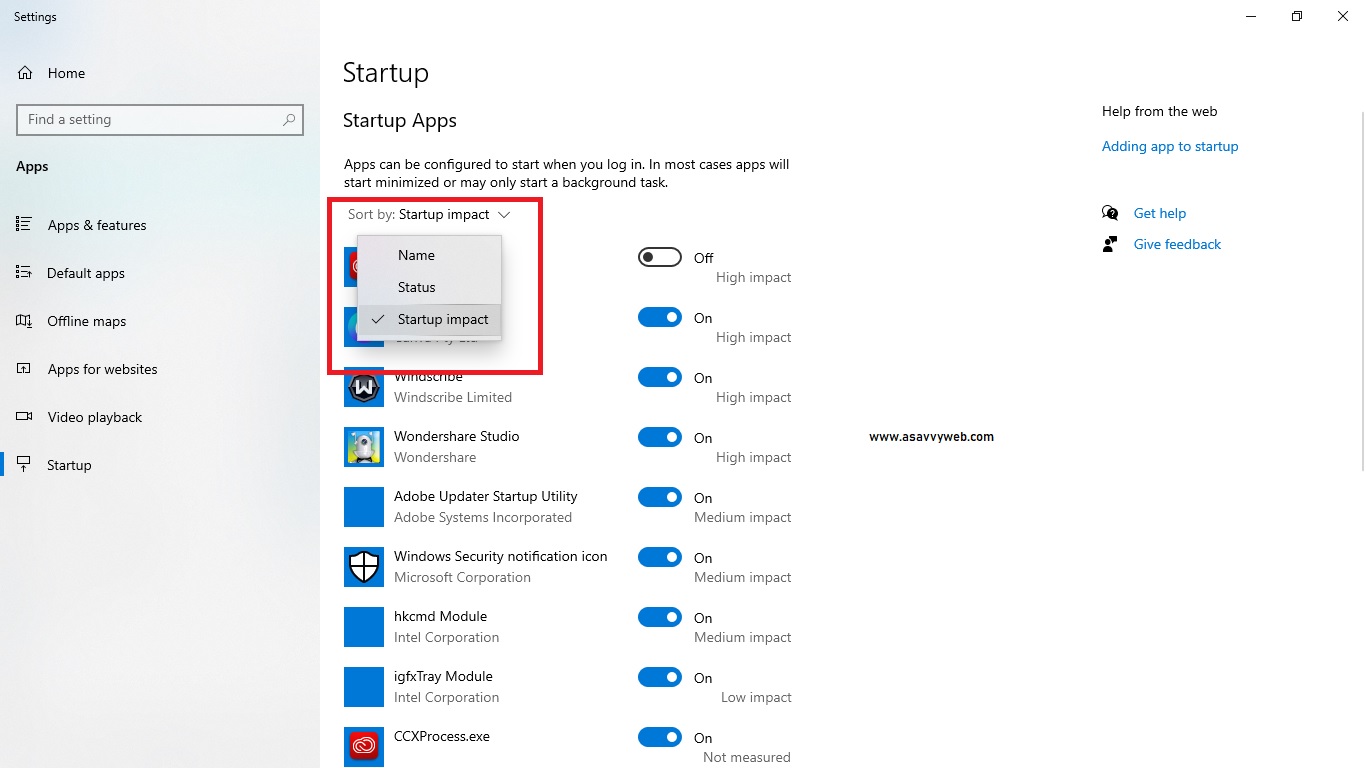Turn off the Windscribe startup toggle

[659, 377]
